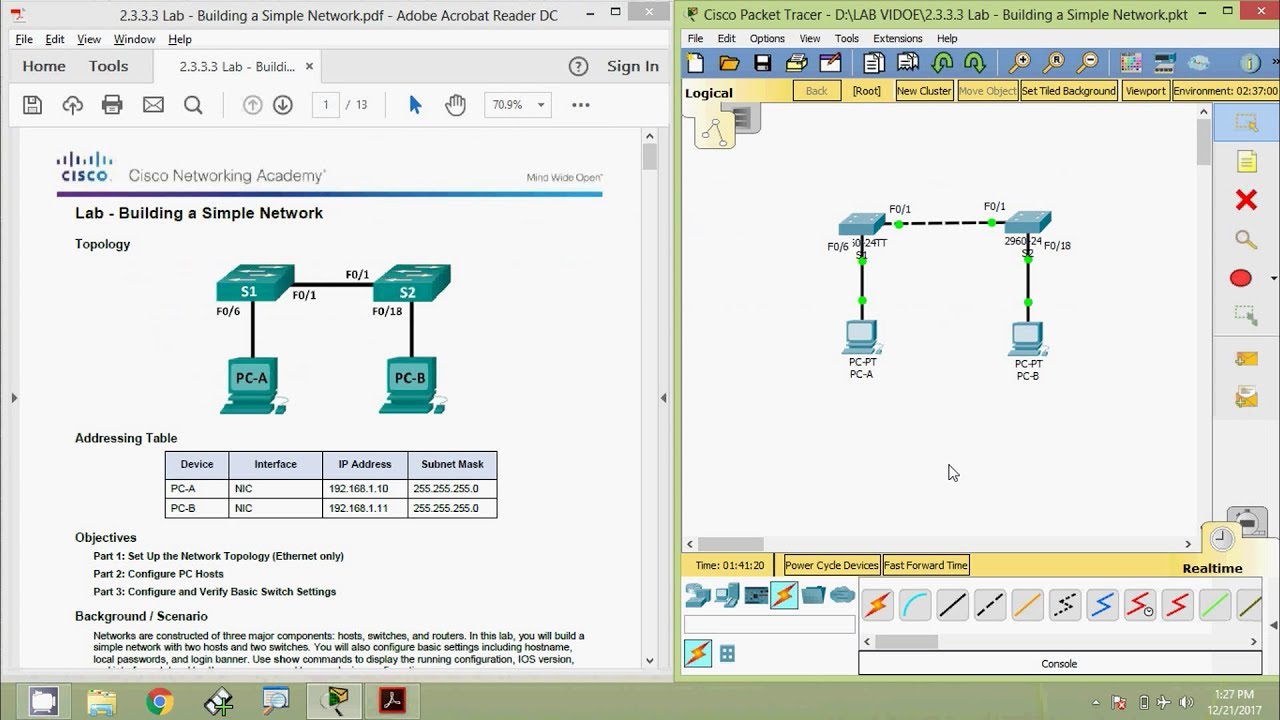
Task: Select the Serial DCE cable with clock
Action: click(x=1140, y=605)
